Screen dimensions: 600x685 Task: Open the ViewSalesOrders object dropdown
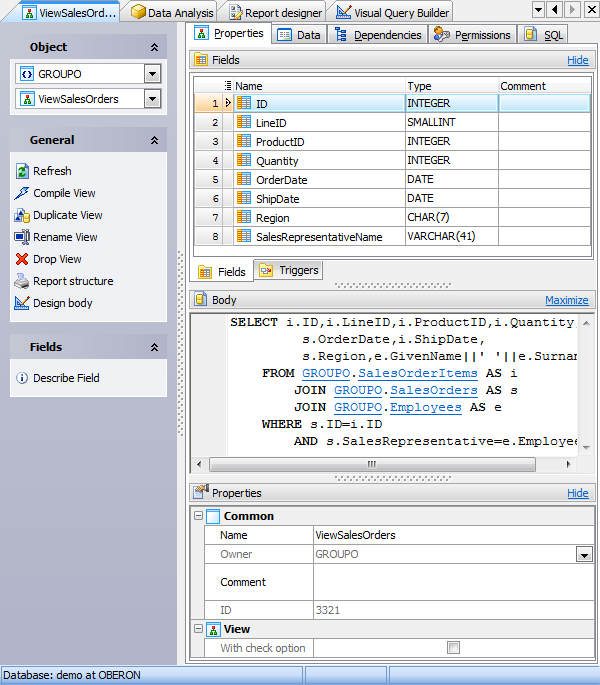pyautogui.click(x=152, y=99)
